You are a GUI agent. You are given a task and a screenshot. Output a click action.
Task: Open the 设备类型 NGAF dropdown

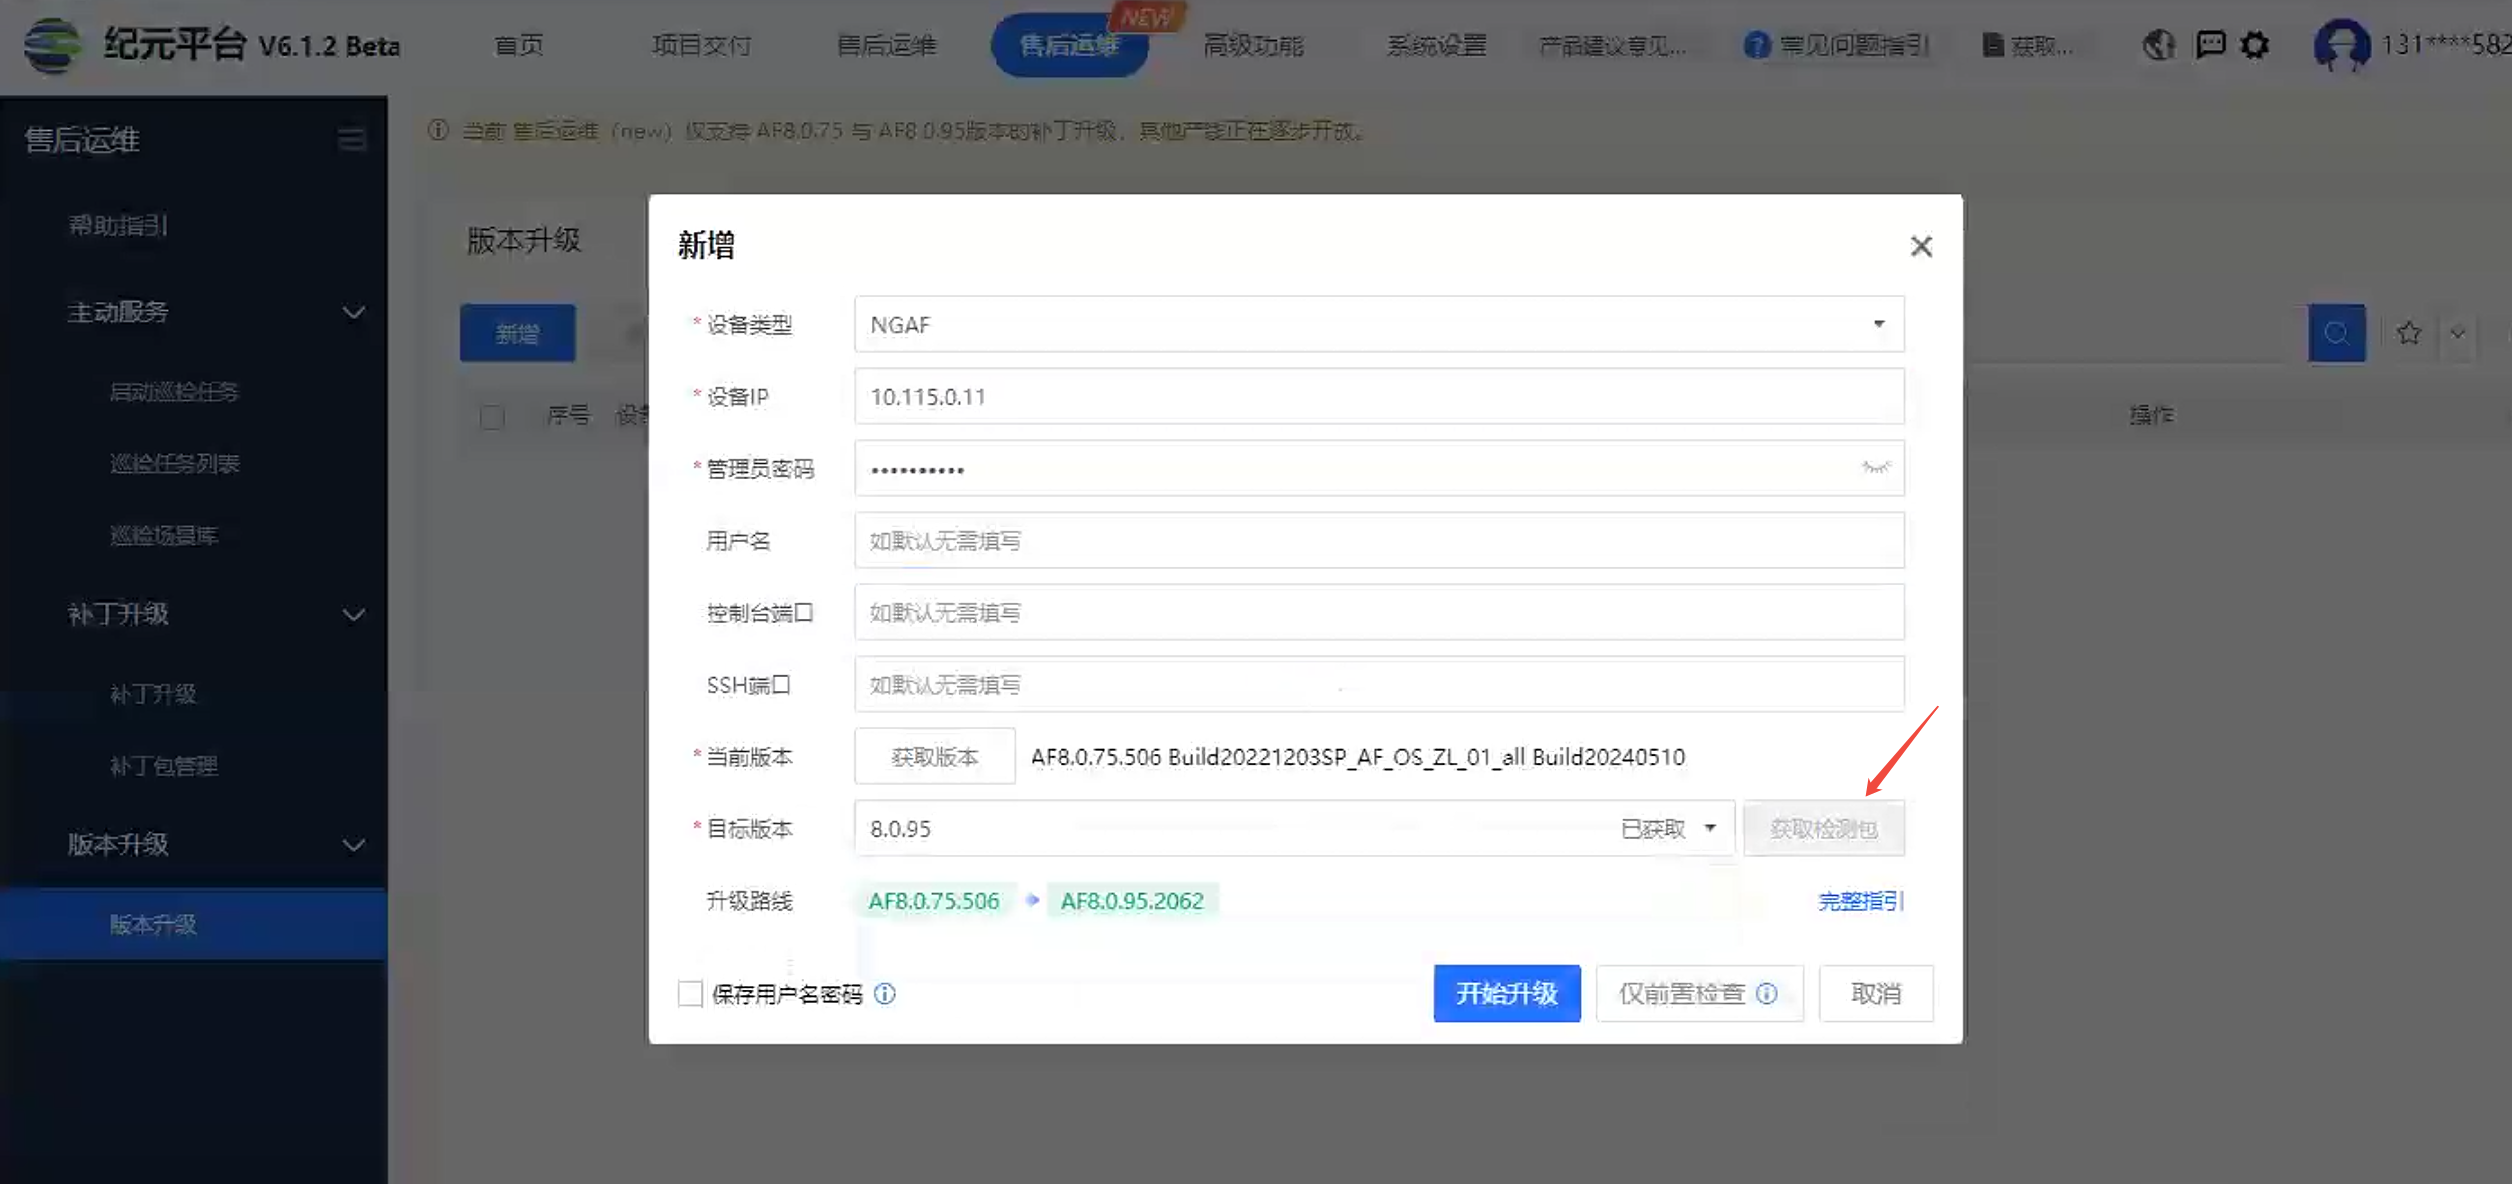click(1378, 324)
